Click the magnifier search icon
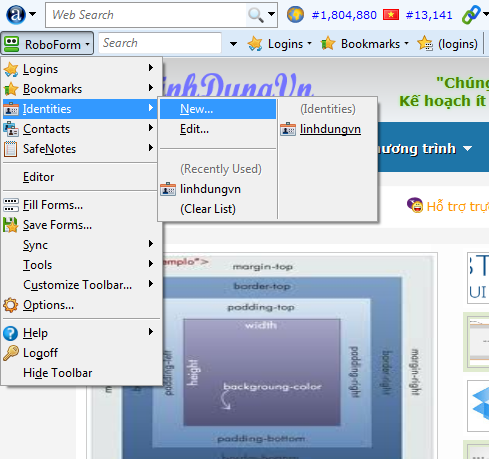The image size is (489, 459). pyautogui.click(x=256, y=15)
